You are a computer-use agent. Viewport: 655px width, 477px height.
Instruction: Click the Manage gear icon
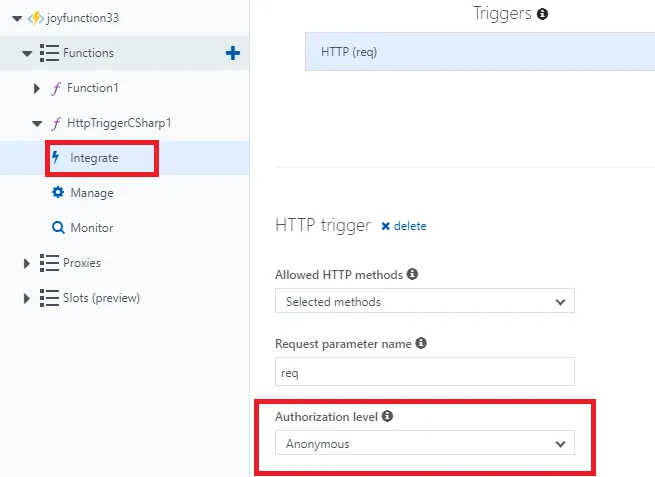click(58, 193)
